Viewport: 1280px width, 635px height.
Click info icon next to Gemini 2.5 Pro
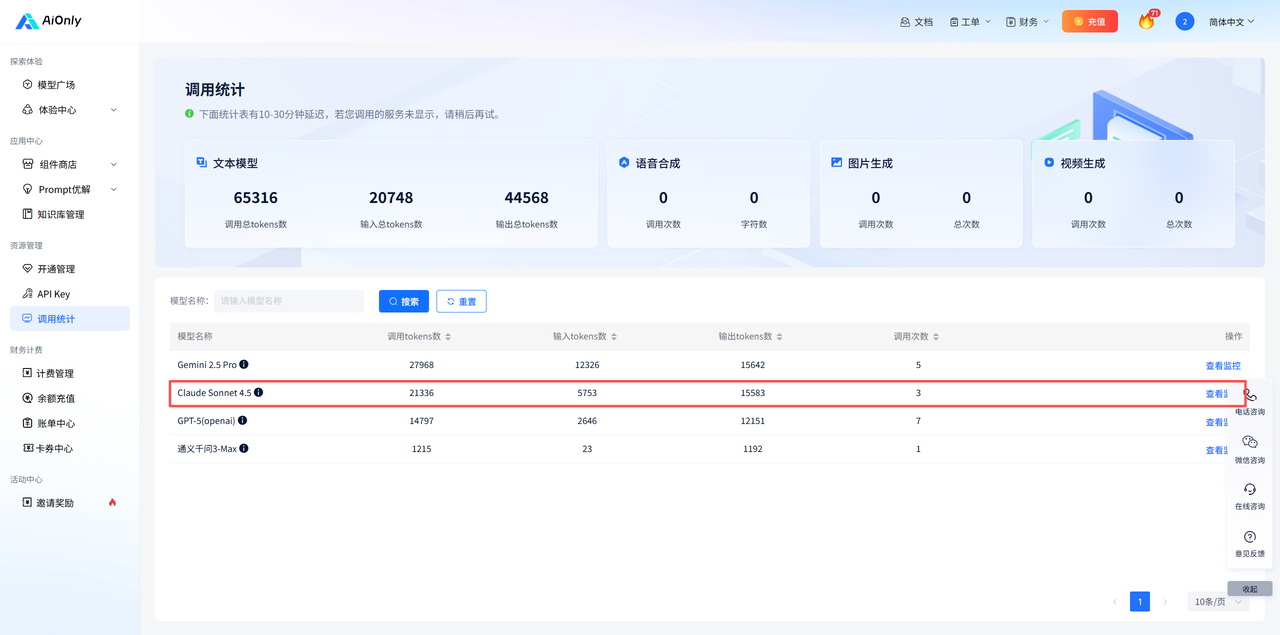(244, 365)
